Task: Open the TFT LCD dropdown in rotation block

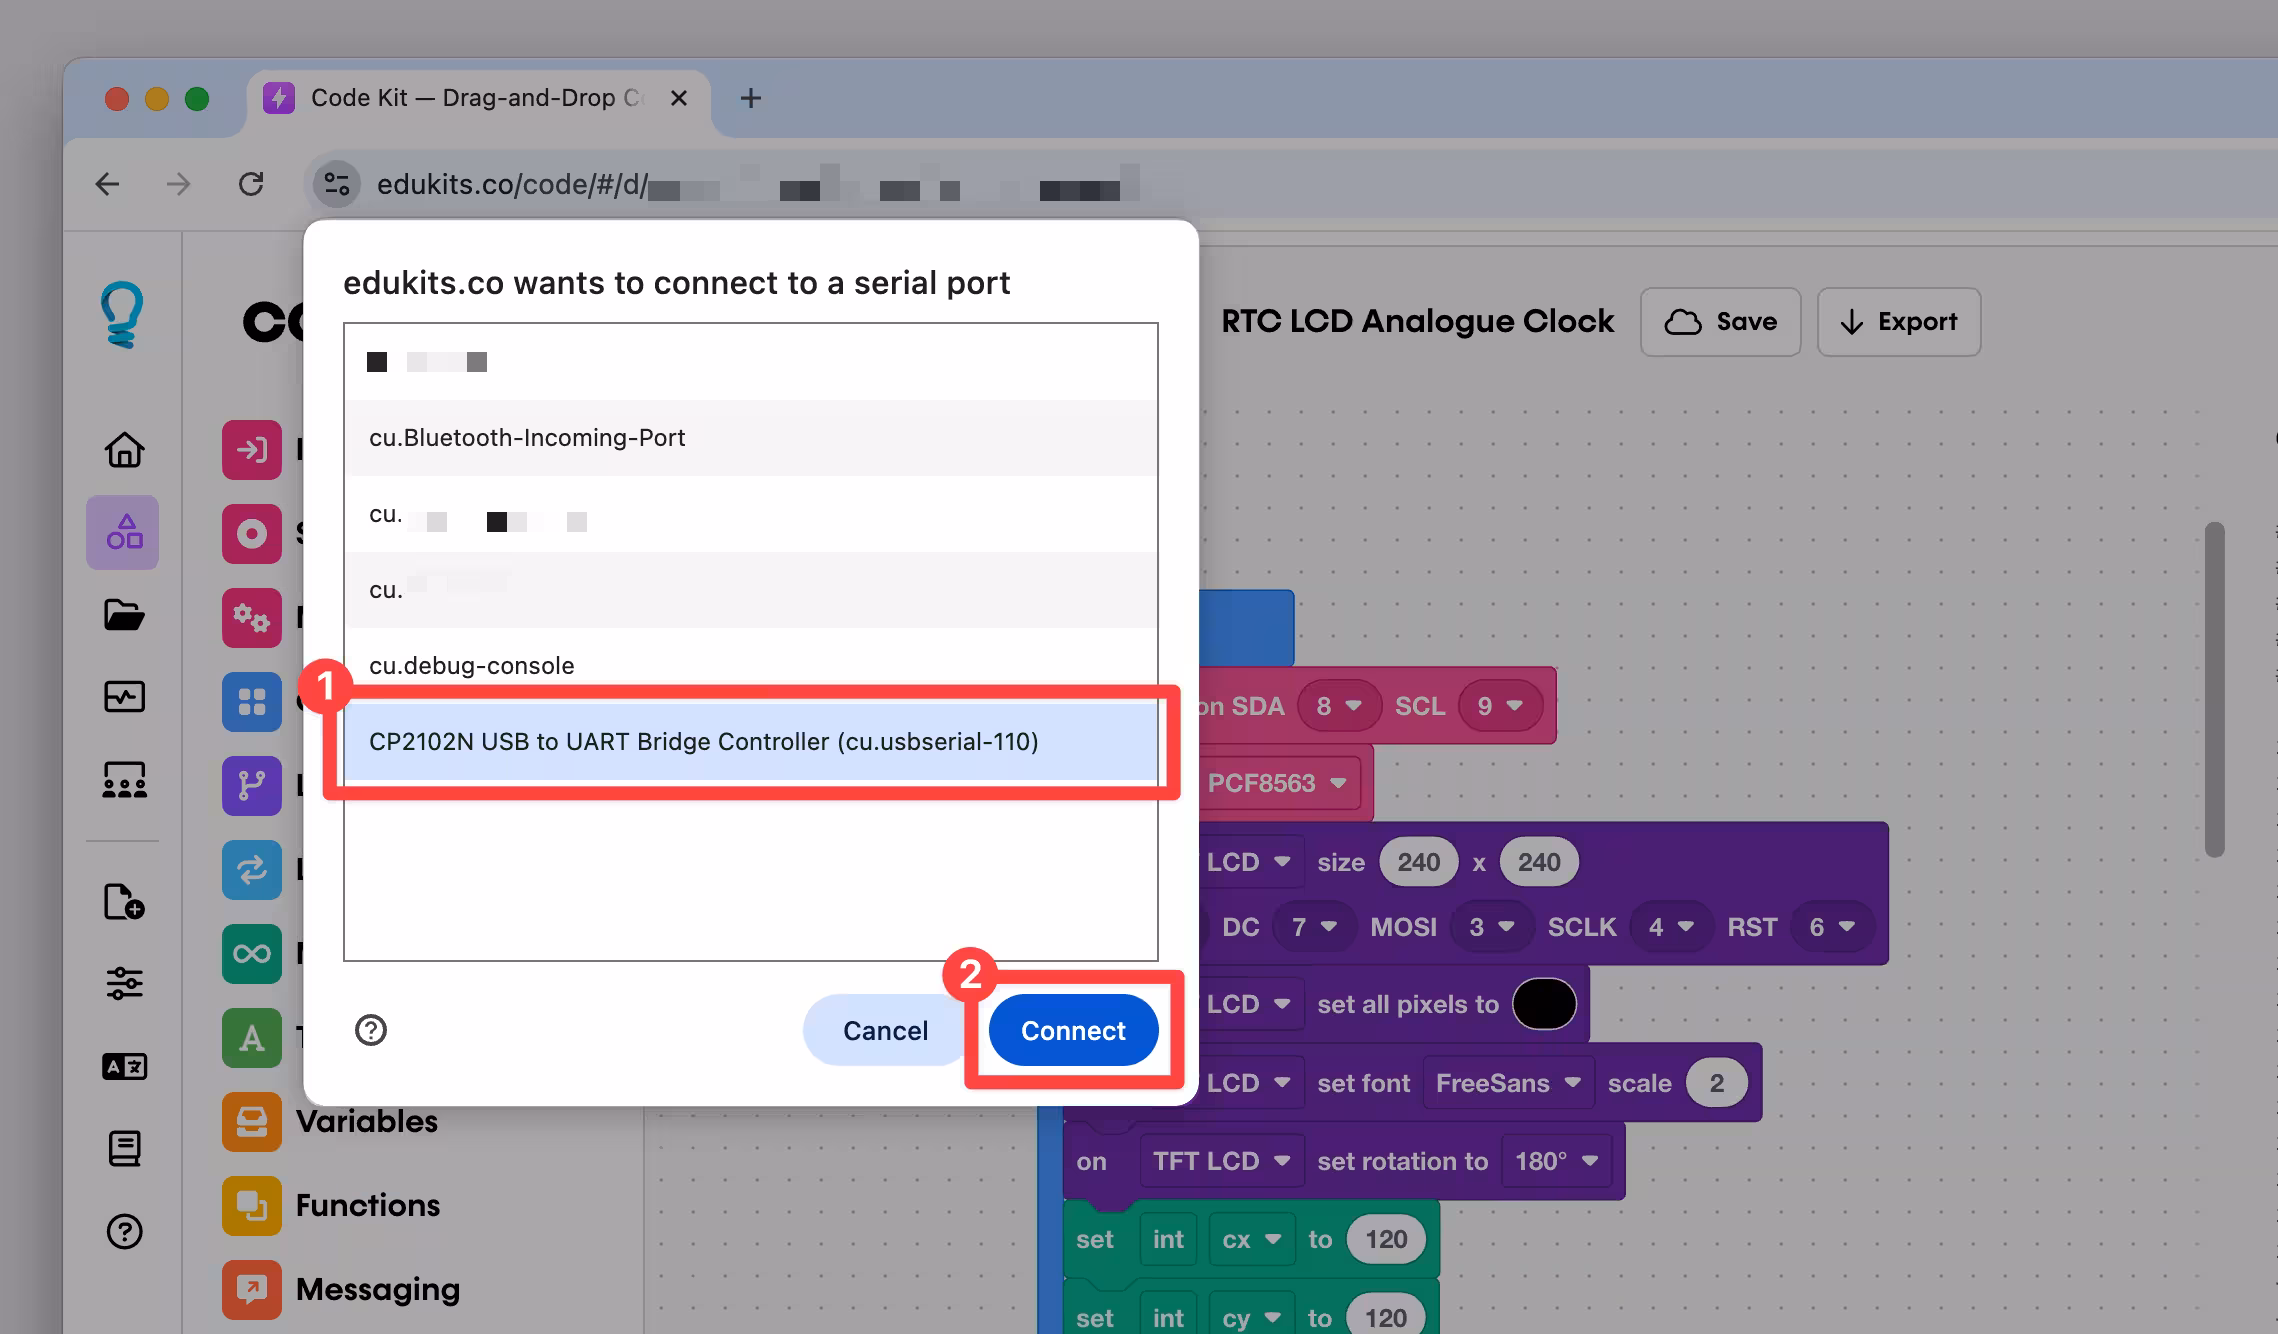Action: coord(1221,1161)
